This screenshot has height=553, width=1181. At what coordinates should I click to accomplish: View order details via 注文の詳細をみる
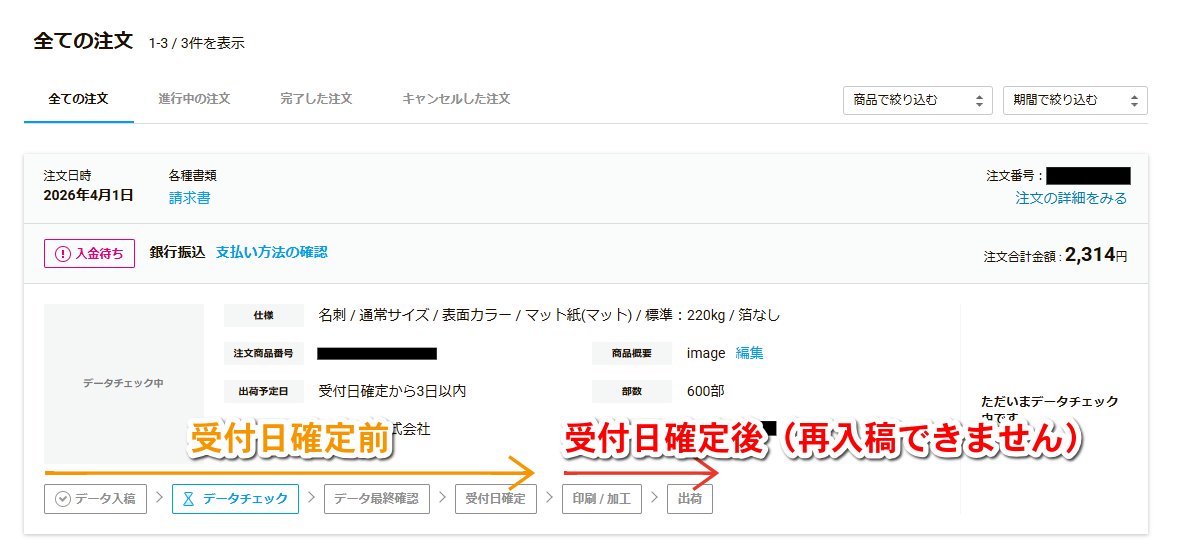1071,198
